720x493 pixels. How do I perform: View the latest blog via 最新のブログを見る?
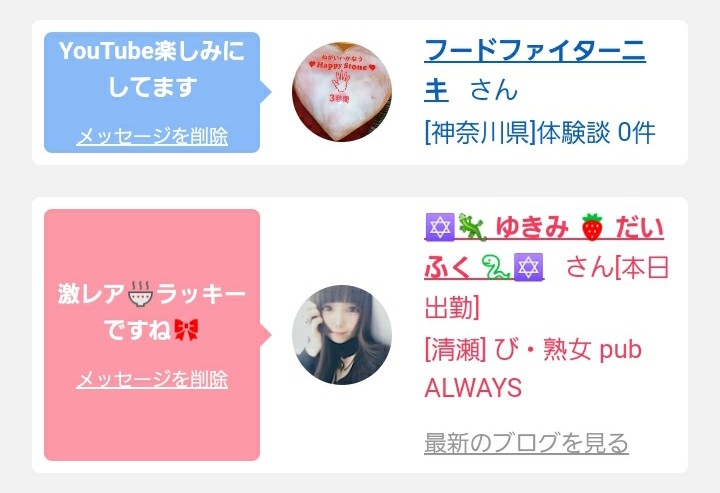pos(526,443)
